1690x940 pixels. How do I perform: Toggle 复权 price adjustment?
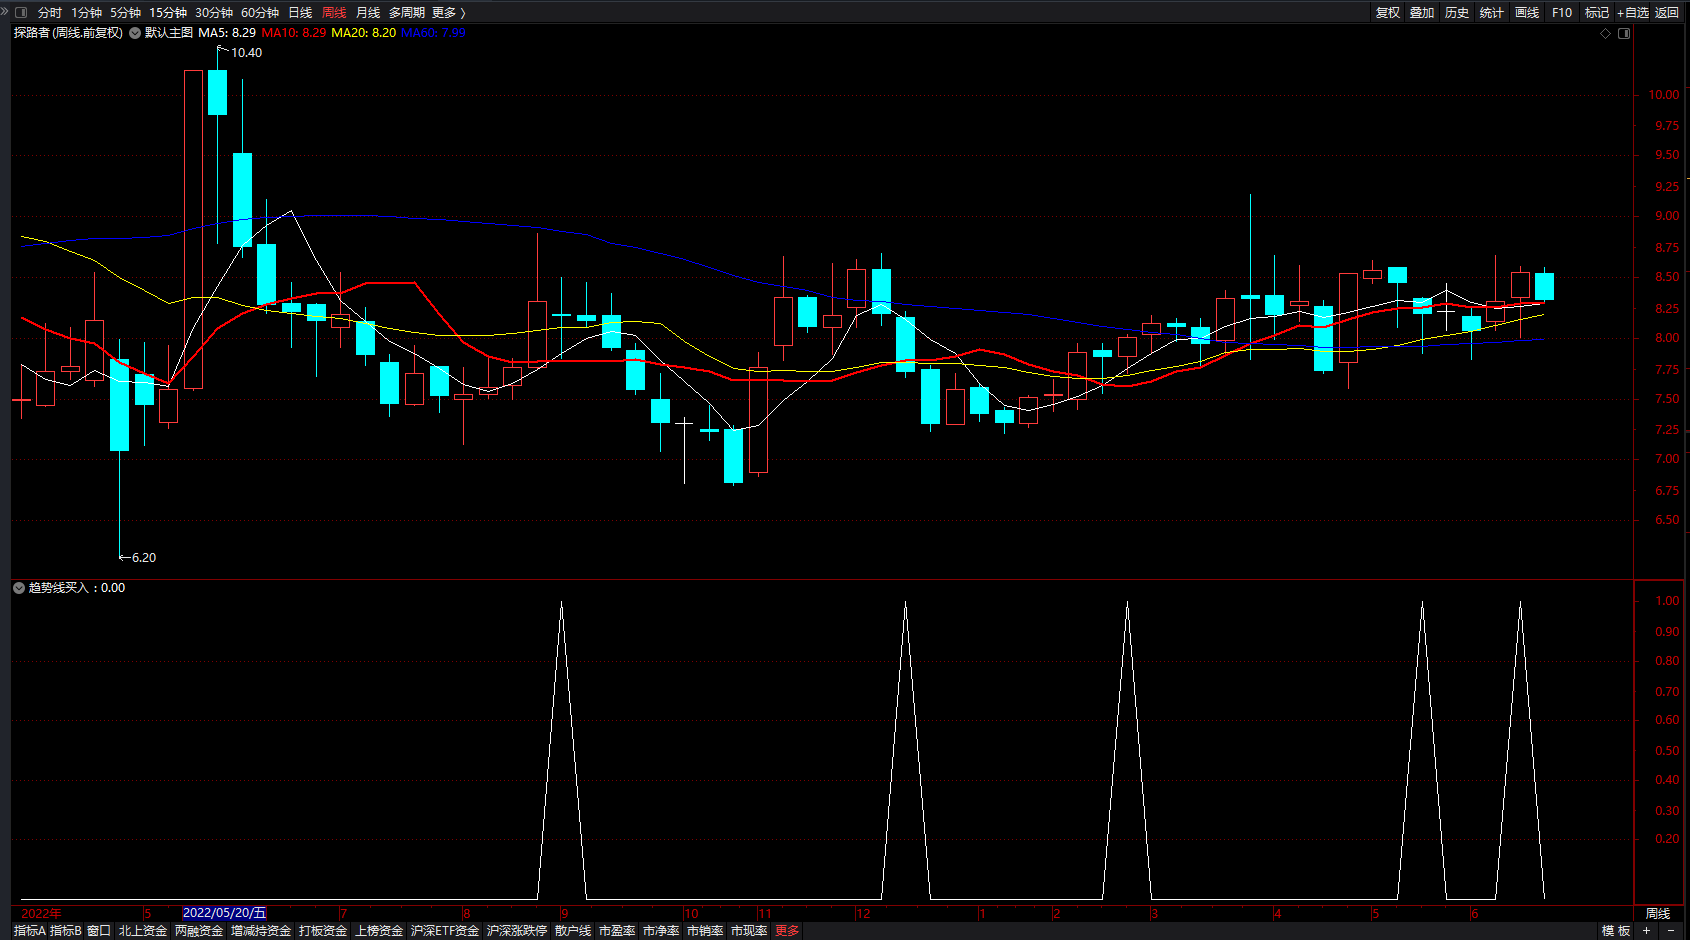[1388, 13]
